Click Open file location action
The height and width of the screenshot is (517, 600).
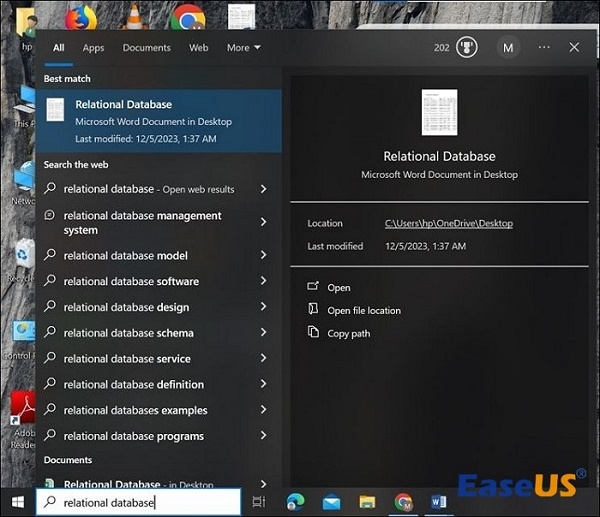pyautogui.click(x=364, y=310)
